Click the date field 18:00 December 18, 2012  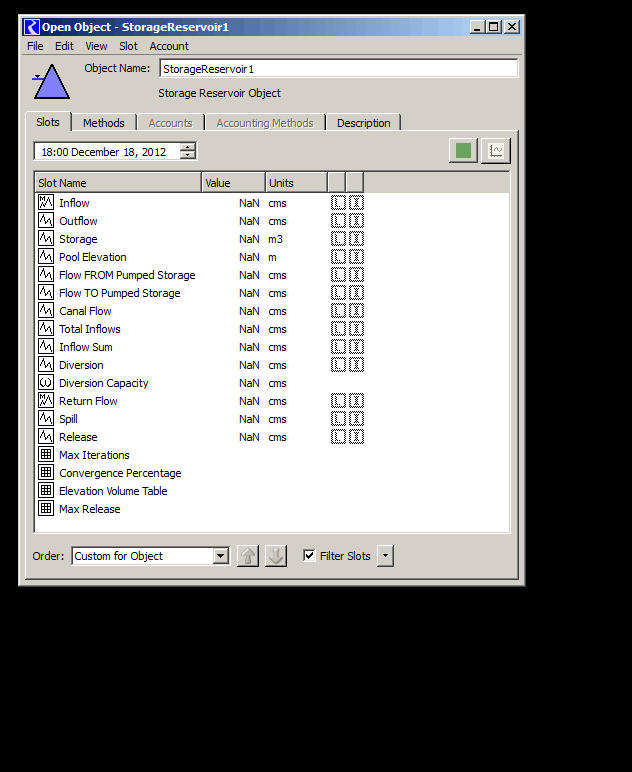[107, 152]
